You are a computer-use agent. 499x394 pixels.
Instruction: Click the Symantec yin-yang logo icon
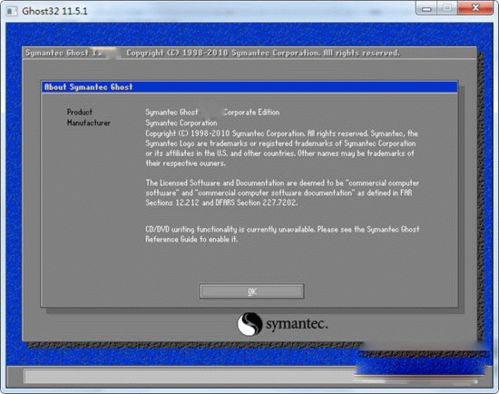[250, 324]
